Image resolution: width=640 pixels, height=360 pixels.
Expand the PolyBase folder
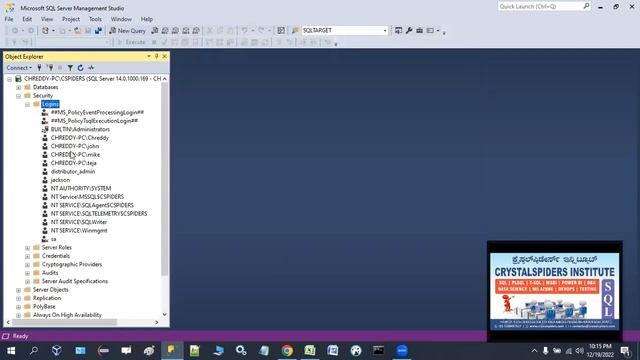pos(18,307)
